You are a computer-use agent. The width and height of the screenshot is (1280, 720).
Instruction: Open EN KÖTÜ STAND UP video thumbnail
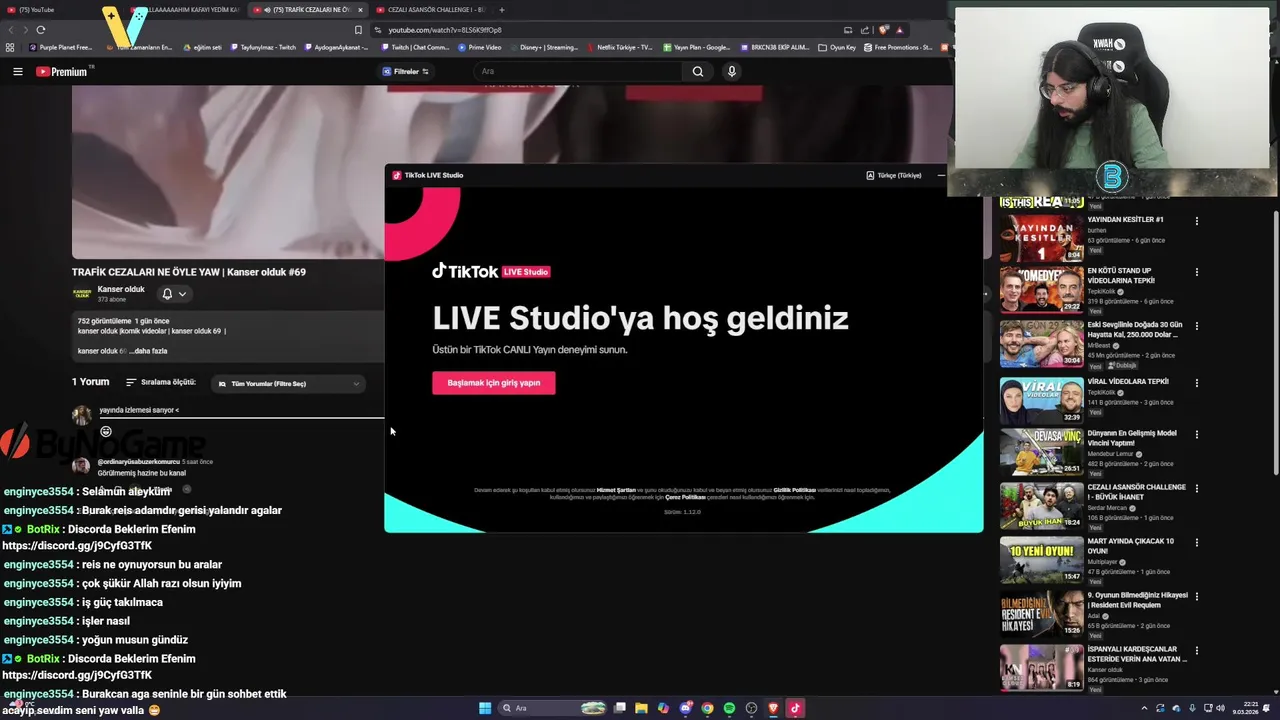(1041, 290)
